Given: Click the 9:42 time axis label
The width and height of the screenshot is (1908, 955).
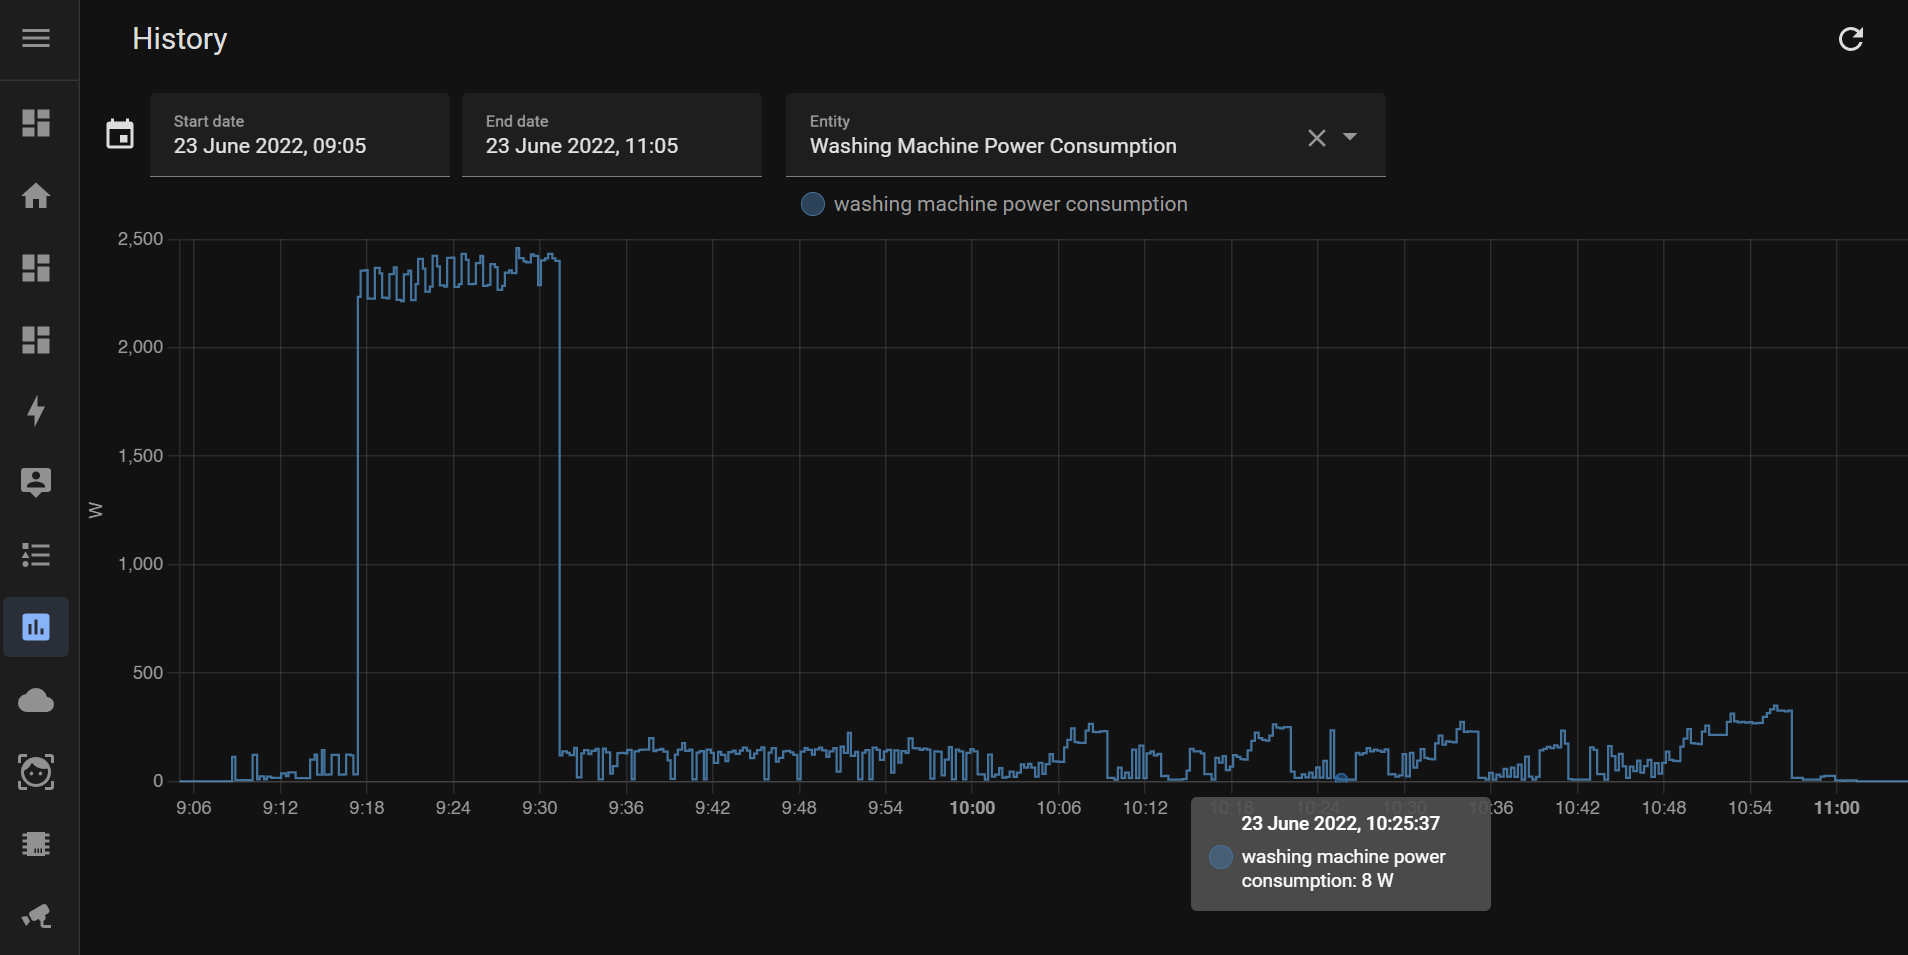Looking at the screenshot, I should click(713, 808).
